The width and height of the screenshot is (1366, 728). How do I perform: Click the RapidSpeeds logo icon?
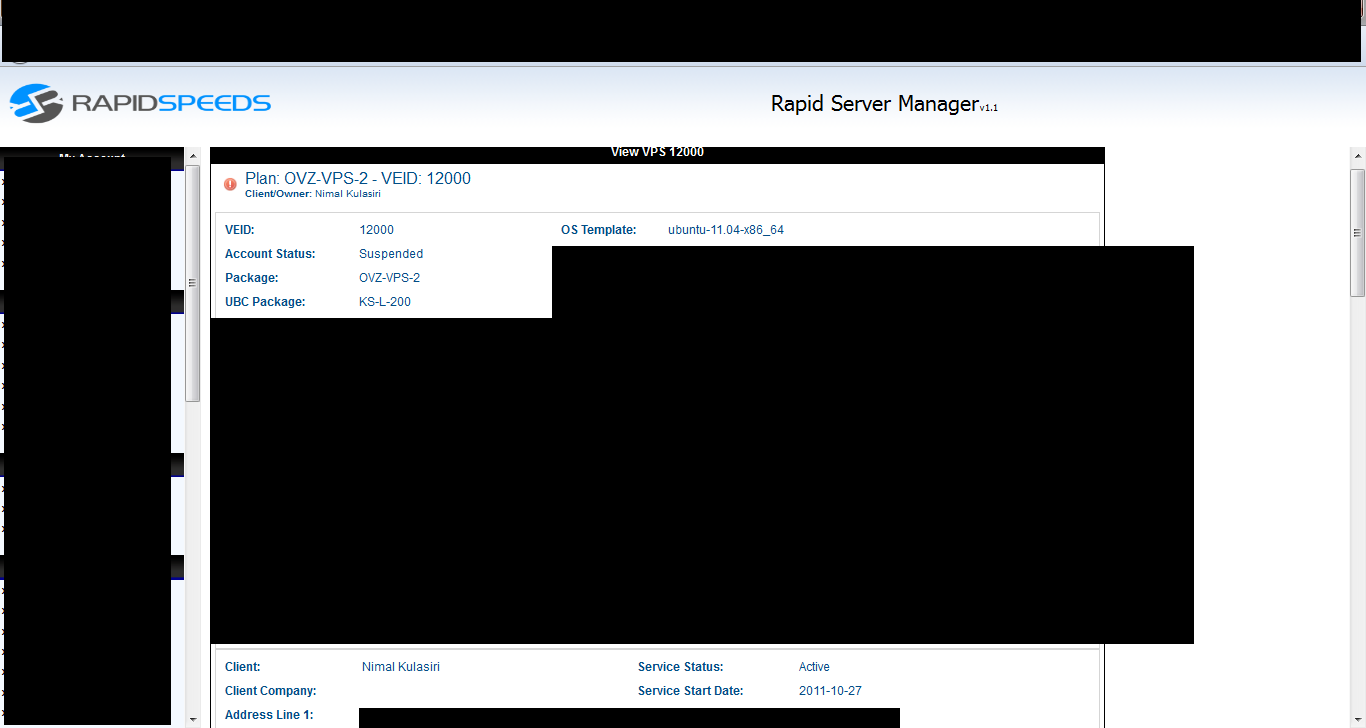pyautogui.click(x=36, y=103)
